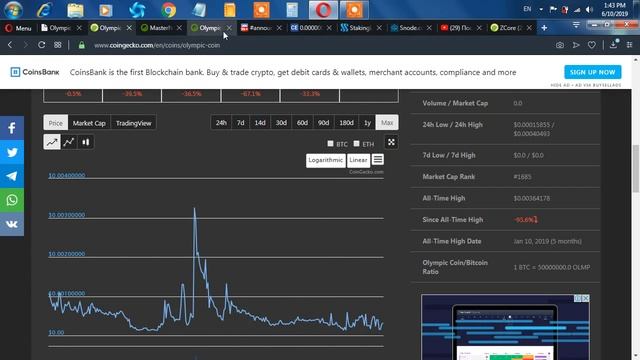Click EN language indicator in tray
This screenshot has height=360, width=640.
coord(527,9)
